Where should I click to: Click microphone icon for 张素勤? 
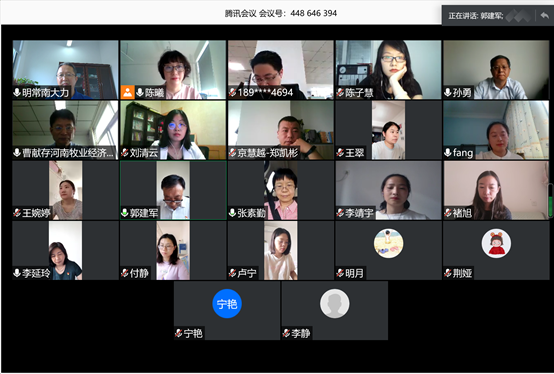pyautogui.click(x=232, y=213)
